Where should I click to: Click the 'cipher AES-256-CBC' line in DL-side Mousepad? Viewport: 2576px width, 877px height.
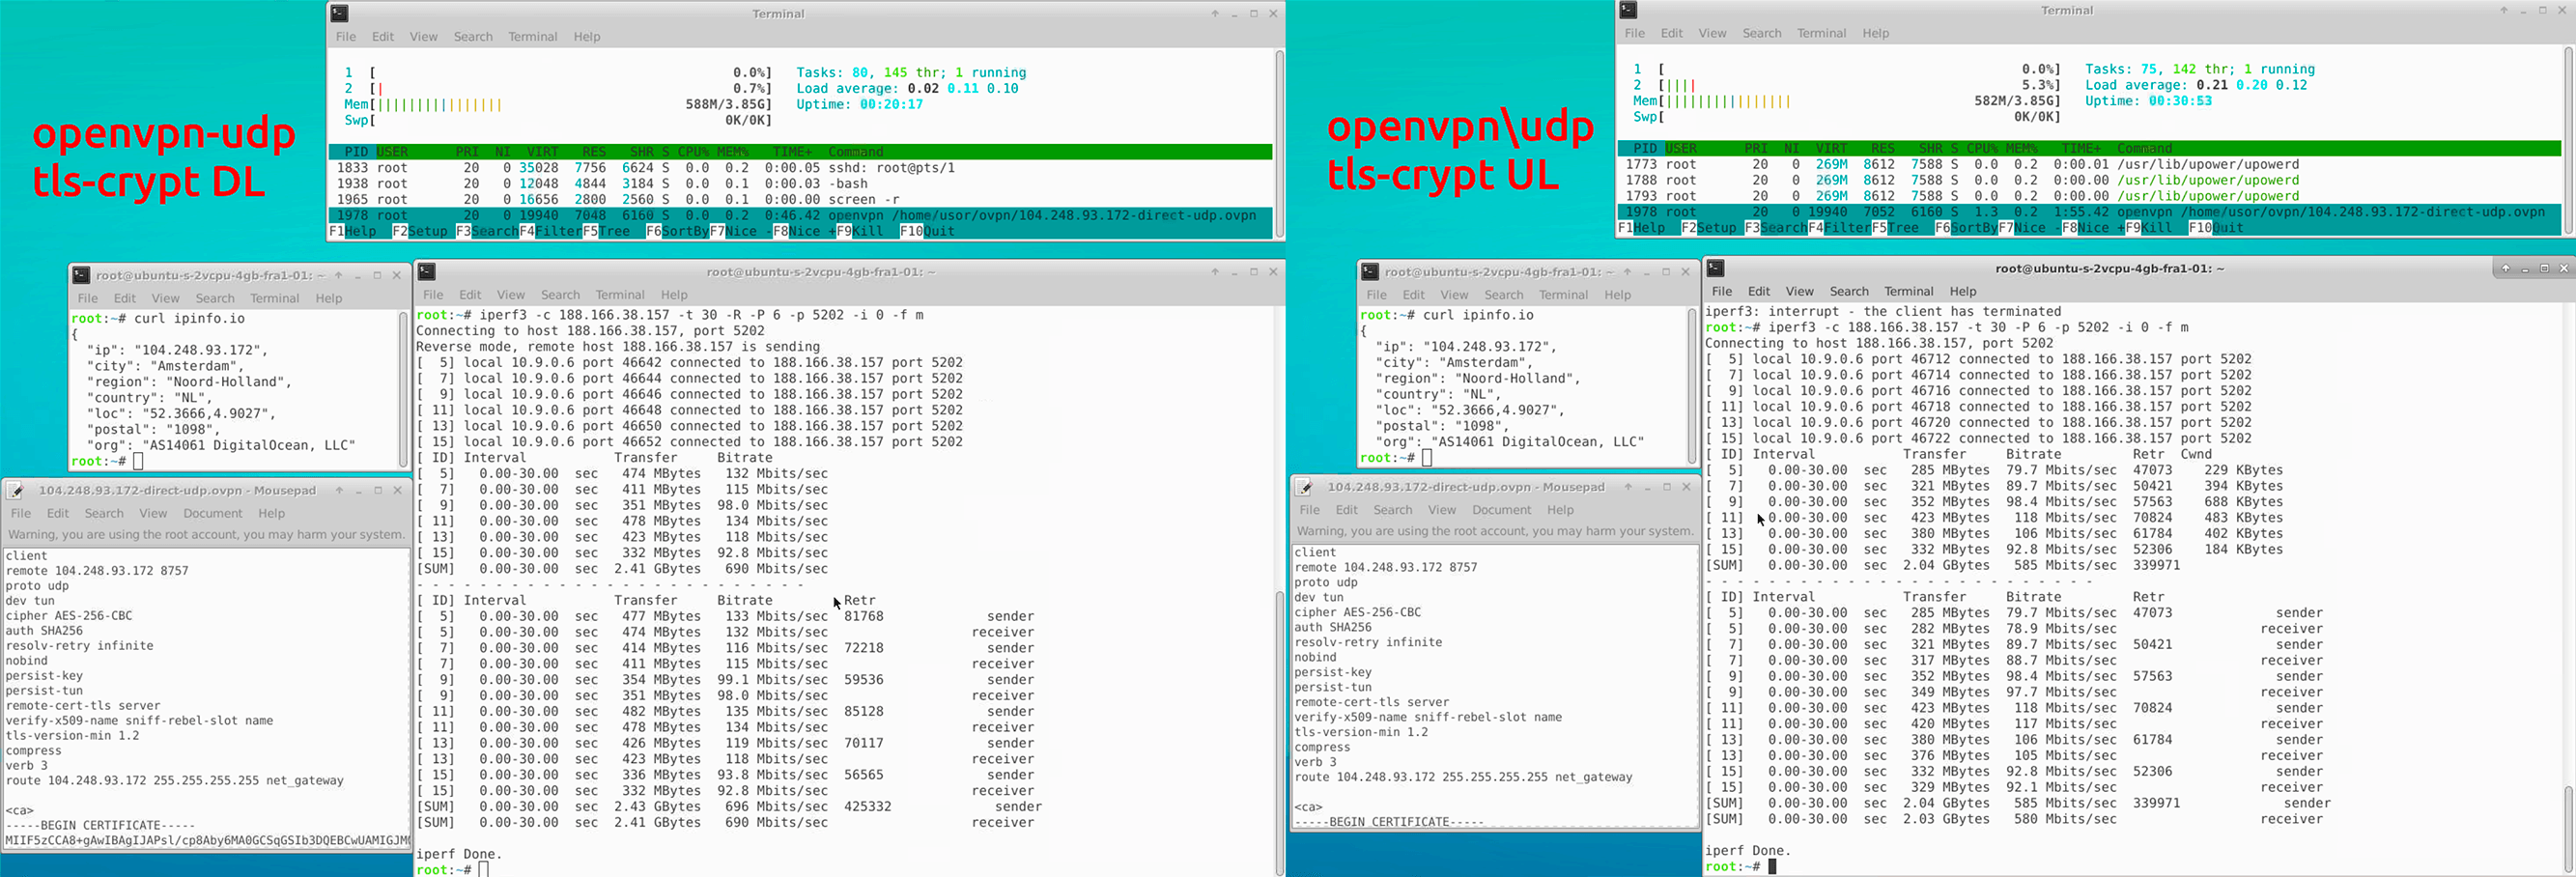click(x=69, y=616)
